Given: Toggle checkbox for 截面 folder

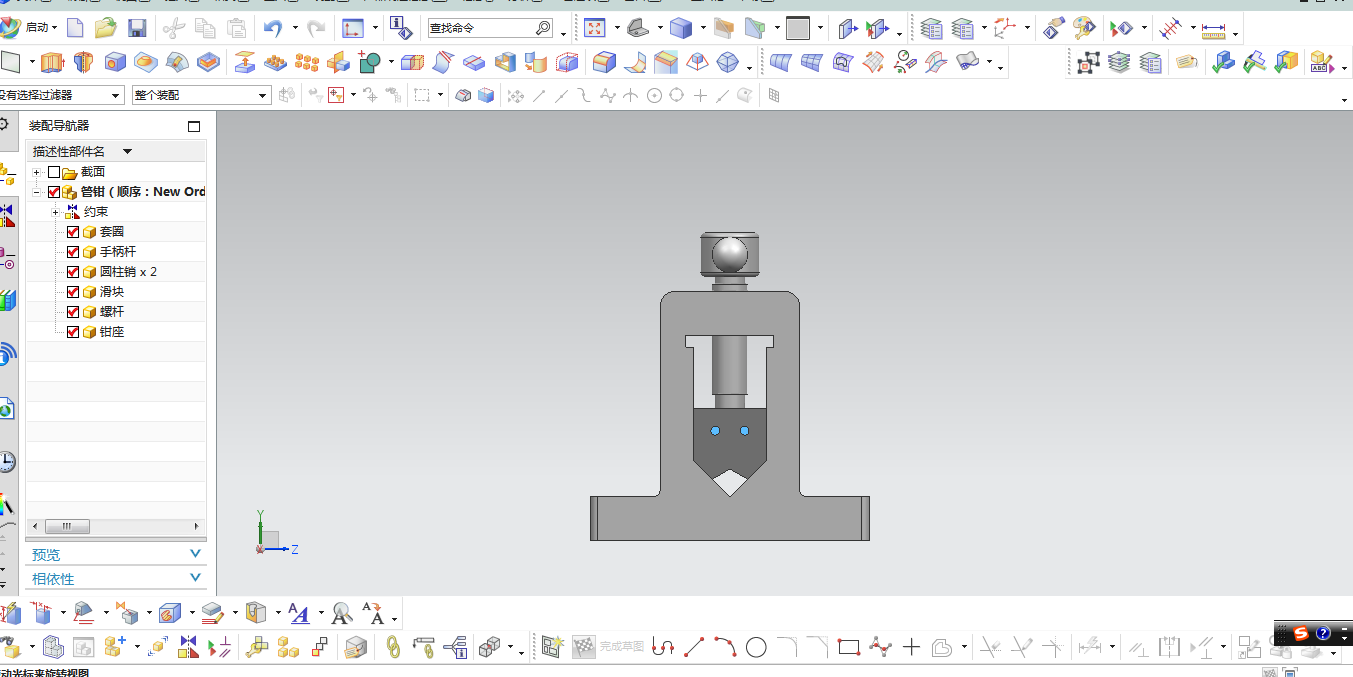Looking at the screenshot, I should coord(54,172).
